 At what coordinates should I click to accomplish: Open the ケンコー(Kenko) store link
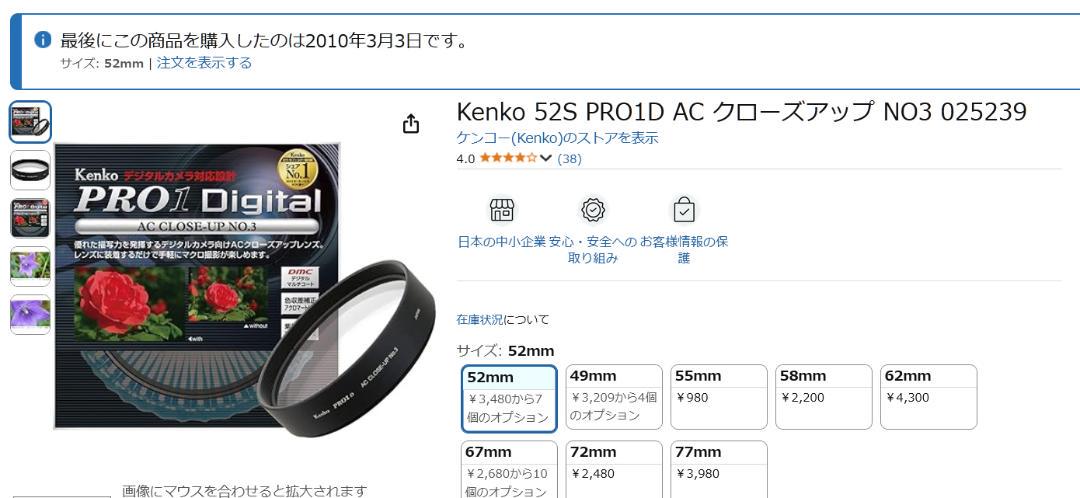pos(557,138)
